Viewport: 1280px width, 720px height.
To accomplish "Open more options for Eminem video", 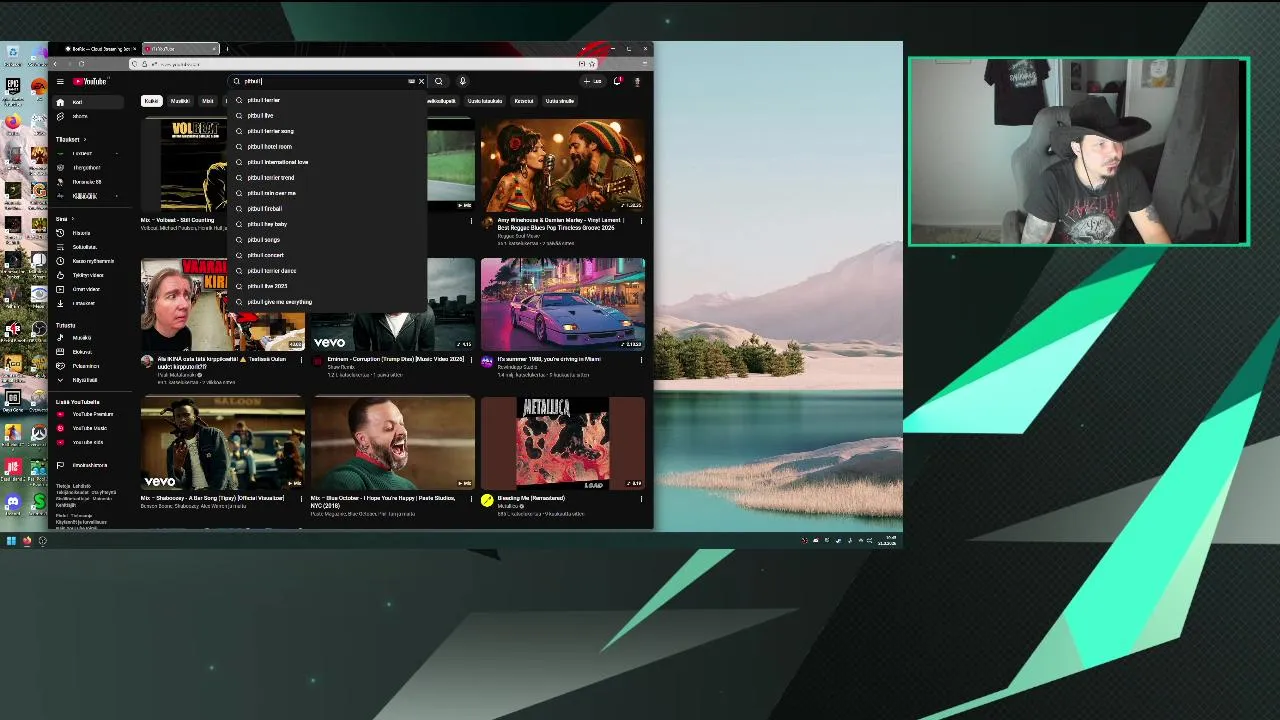I will pos(471,360).
